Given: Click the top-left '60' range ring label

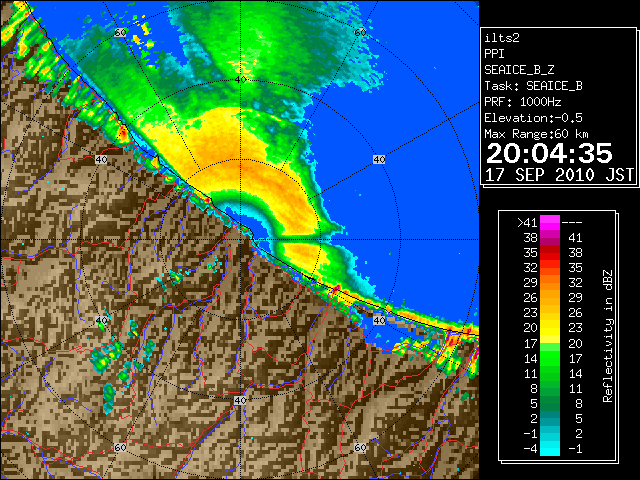Looking at the screenshot, I should (x=120, y=33).
